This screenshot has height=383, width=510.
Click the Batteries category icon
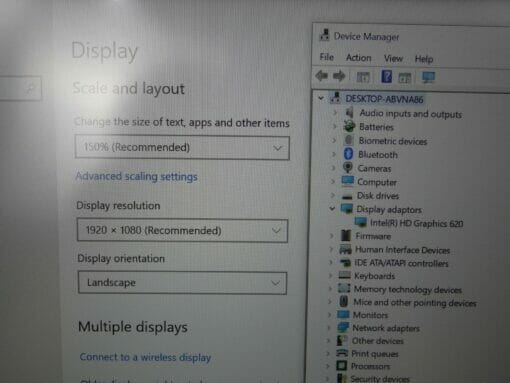click(349, 126)
